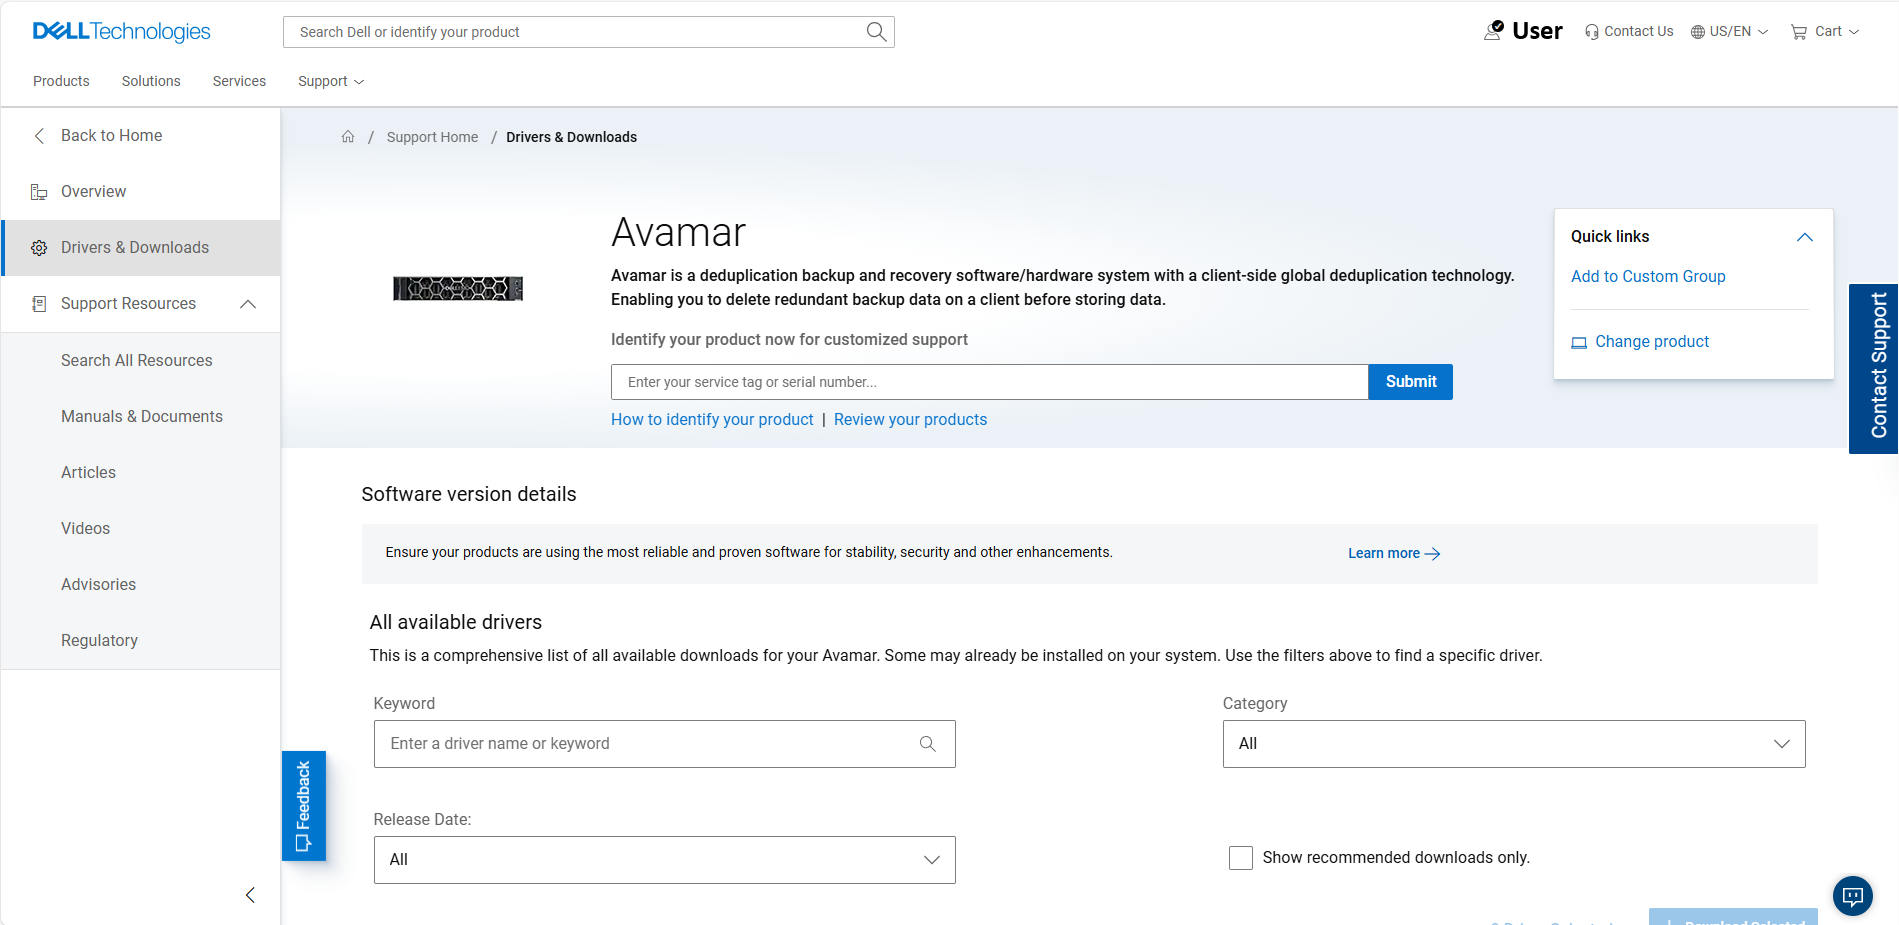Open the shopping Cart
Viewport: 1899px width, 925px height.
tap(1823, 31)
